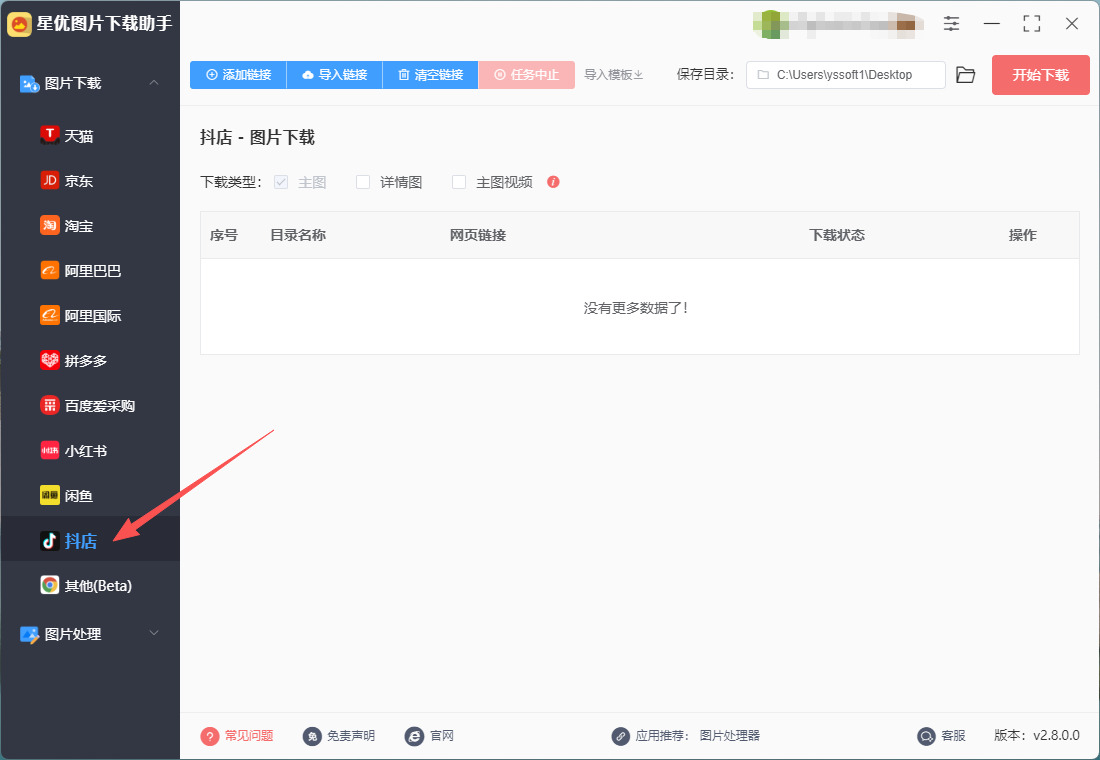Open the 京东 JD icon entry
1100x760 pixels.
point(49,180)
